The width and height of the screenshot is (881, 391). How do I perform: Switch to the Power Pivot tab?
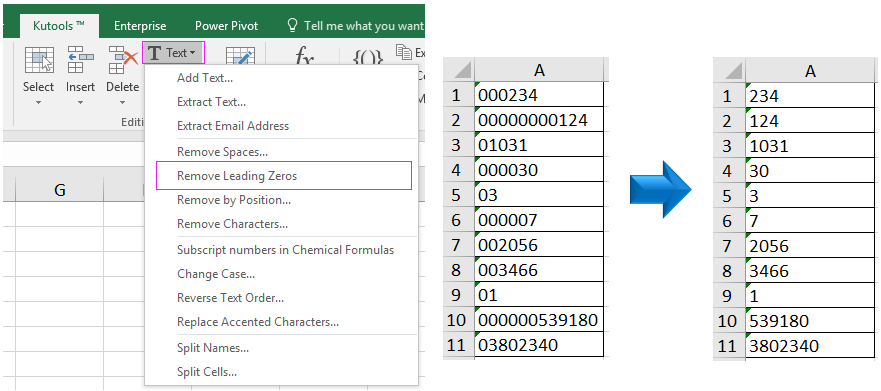(x=226, y=26)
